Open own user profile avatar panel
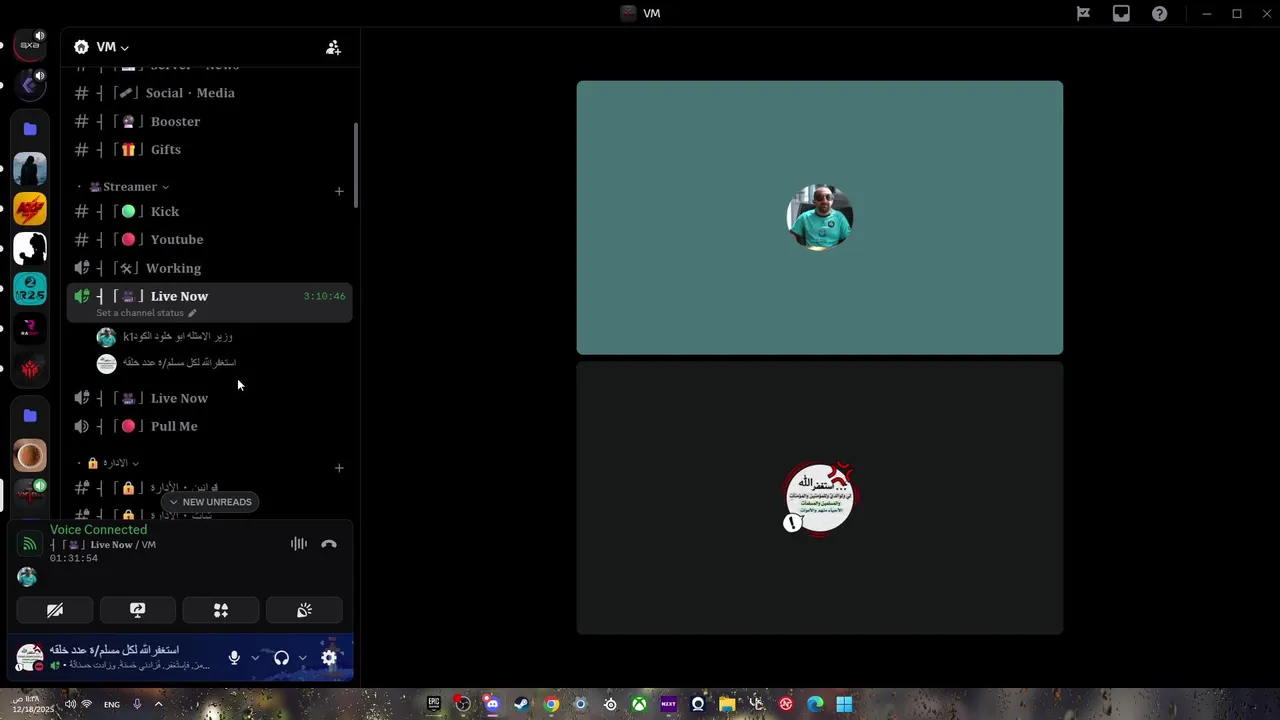This screenshot has height=720, width=1280. coord(30,657)
